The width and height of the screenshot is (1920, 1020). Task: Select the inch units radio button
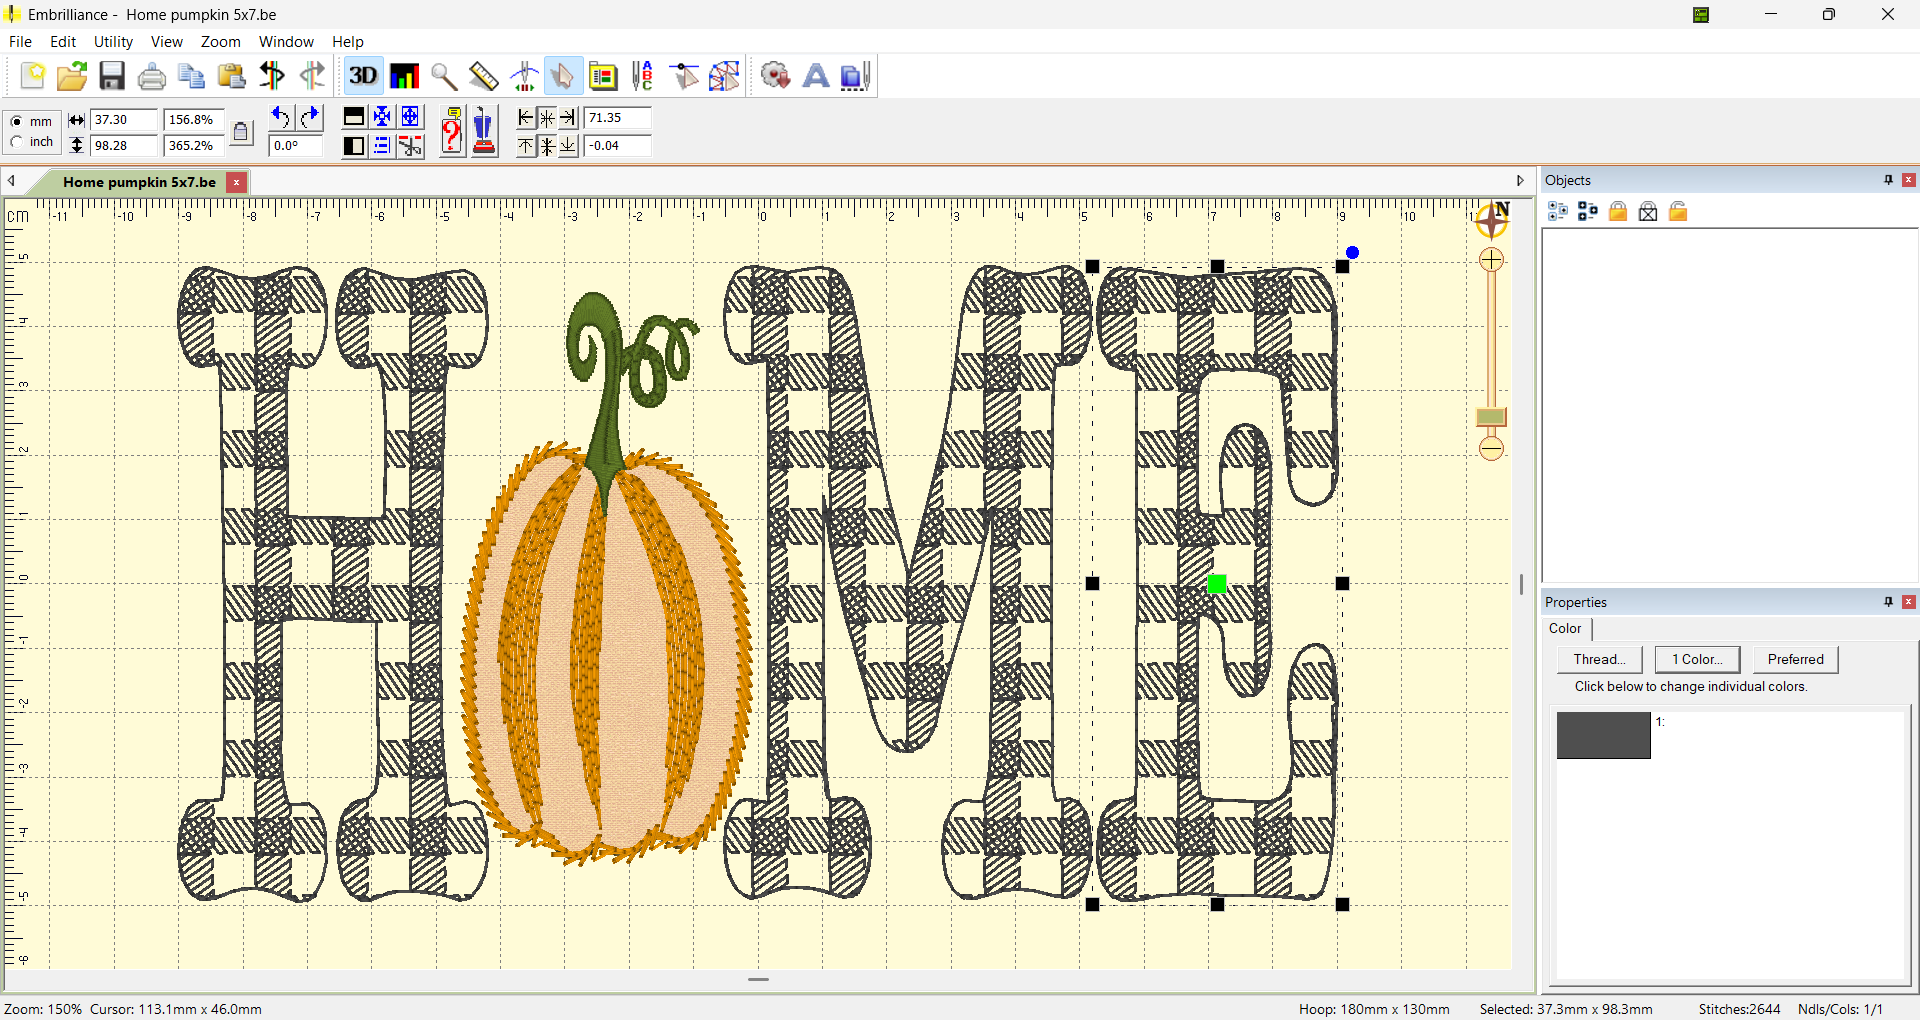17,142
